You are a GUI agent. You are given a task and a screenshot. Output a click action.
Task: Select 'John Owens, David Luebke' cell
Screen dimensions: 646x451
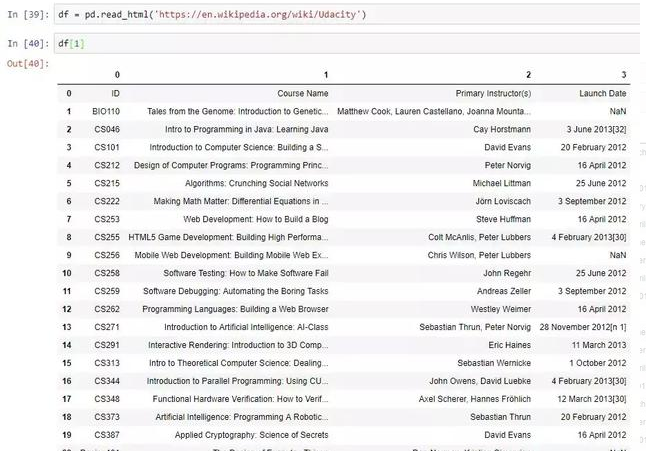tap(480, 381)
